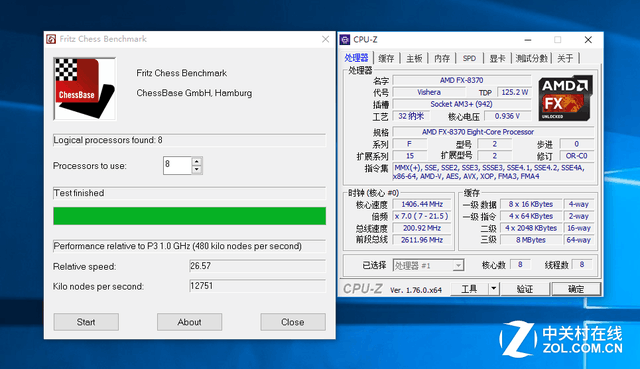
Task: Click the Relative speed value 26.57
Action: tap(257, 266)
